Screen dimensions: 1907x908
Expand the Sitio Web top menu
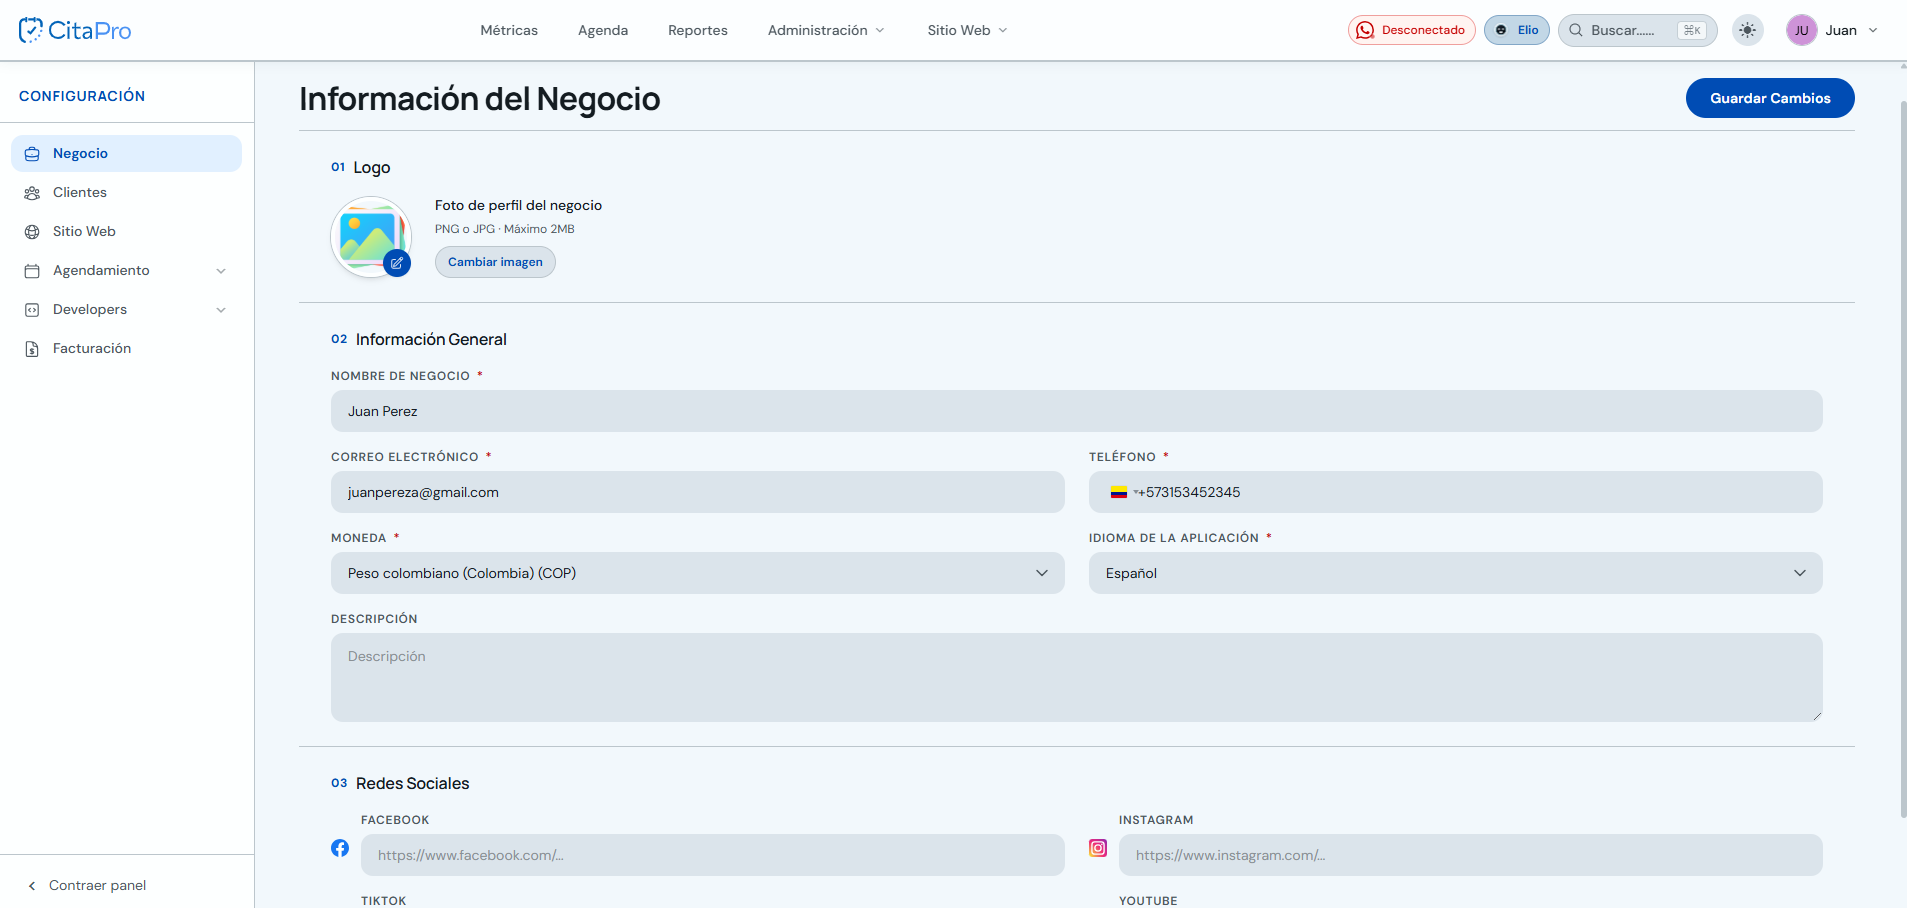[x=967, y=30]
